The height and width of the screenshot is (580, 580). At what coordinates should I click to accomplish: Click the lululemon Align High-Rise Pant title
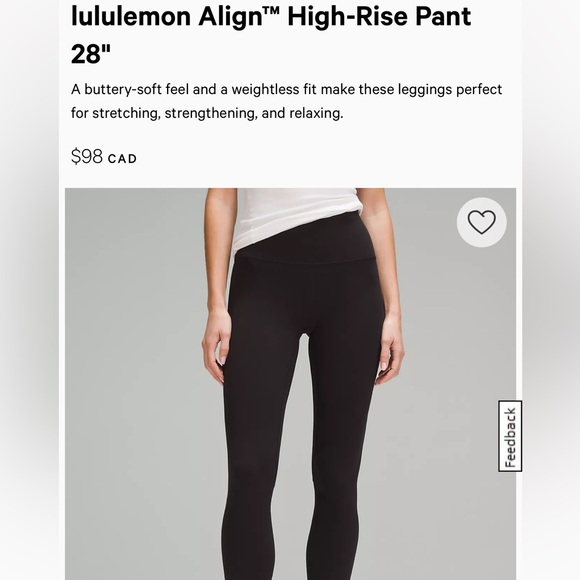coord(271,34)
